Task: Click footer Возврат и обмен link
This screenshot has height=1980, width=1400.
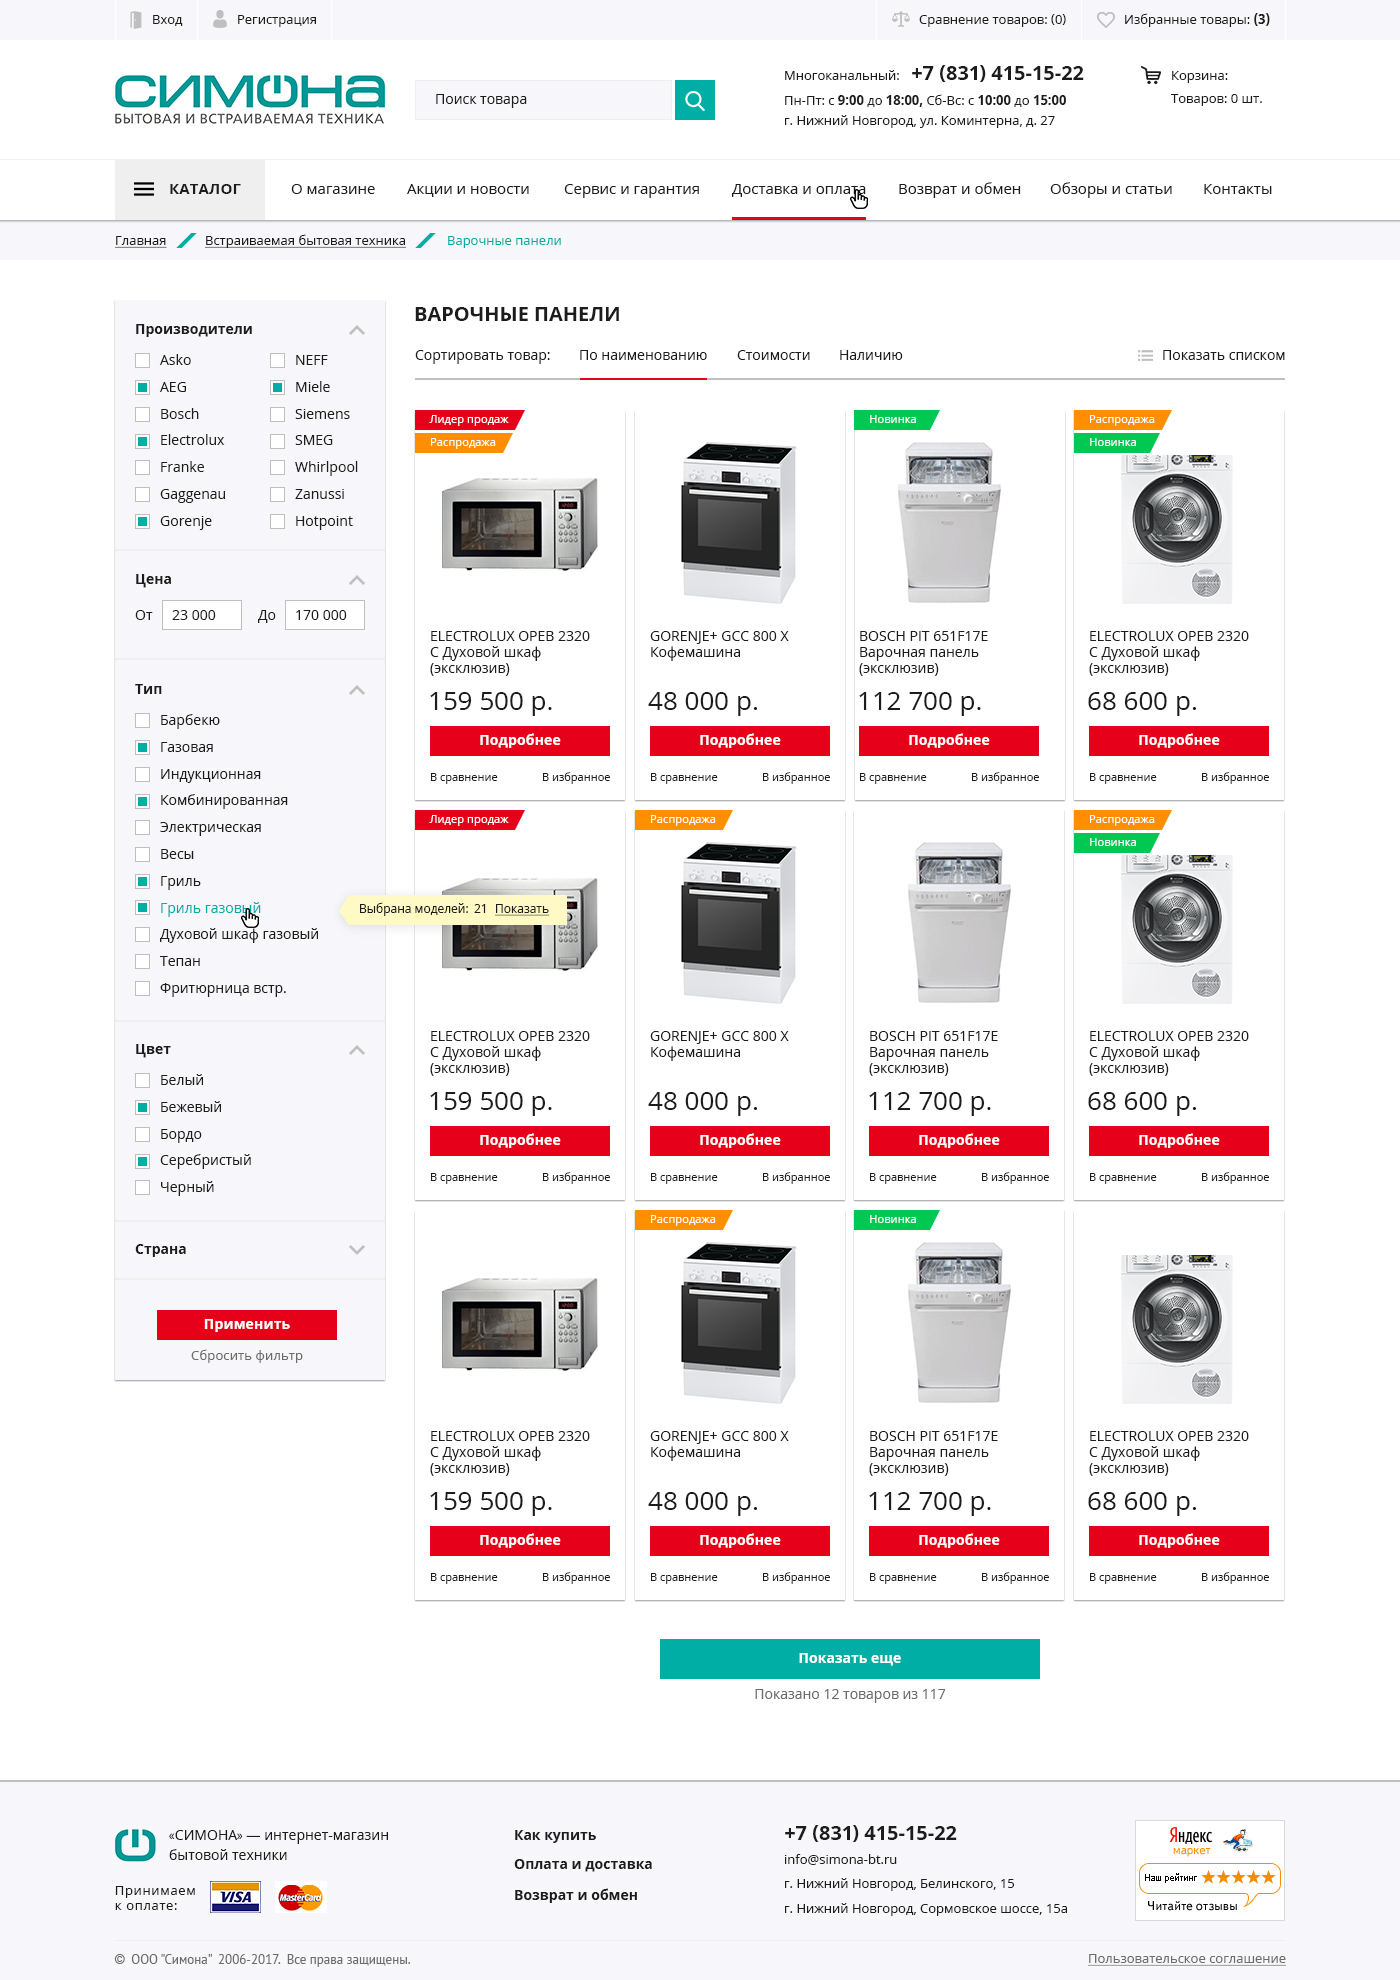Action: click(576, 1895)
